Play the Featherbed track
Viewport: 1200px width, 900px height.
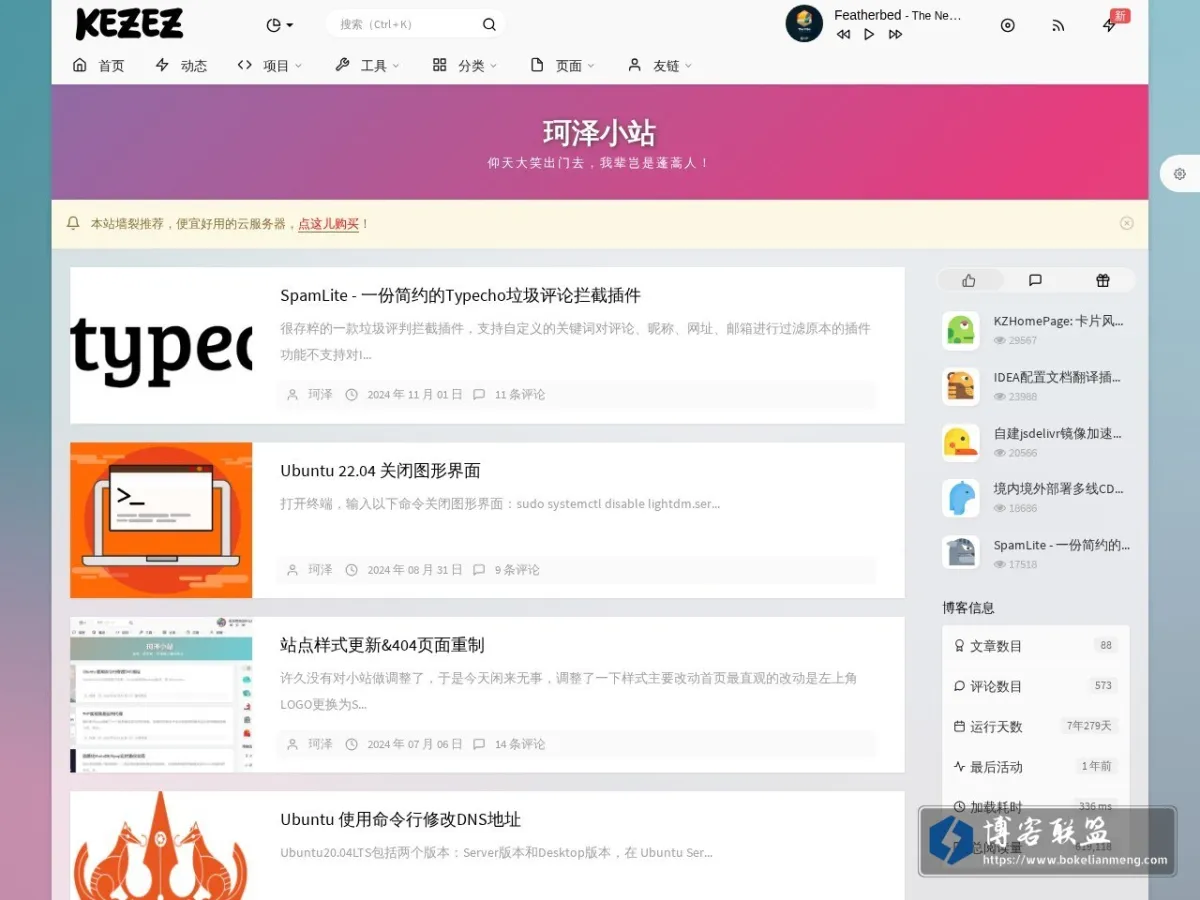869,34
